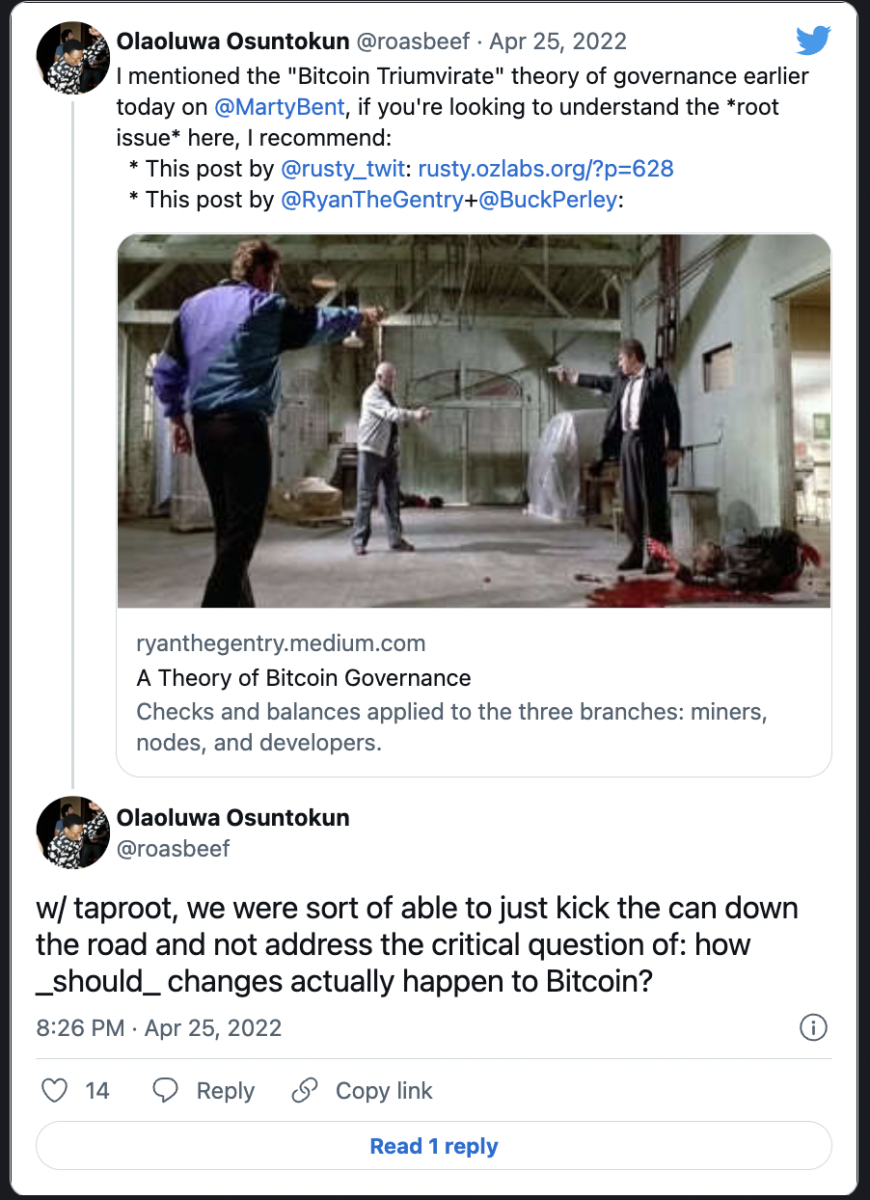This screenshot has height=1200, width=870.
Task: Click the Read 1 reply button
Action: coord(434,1146)
